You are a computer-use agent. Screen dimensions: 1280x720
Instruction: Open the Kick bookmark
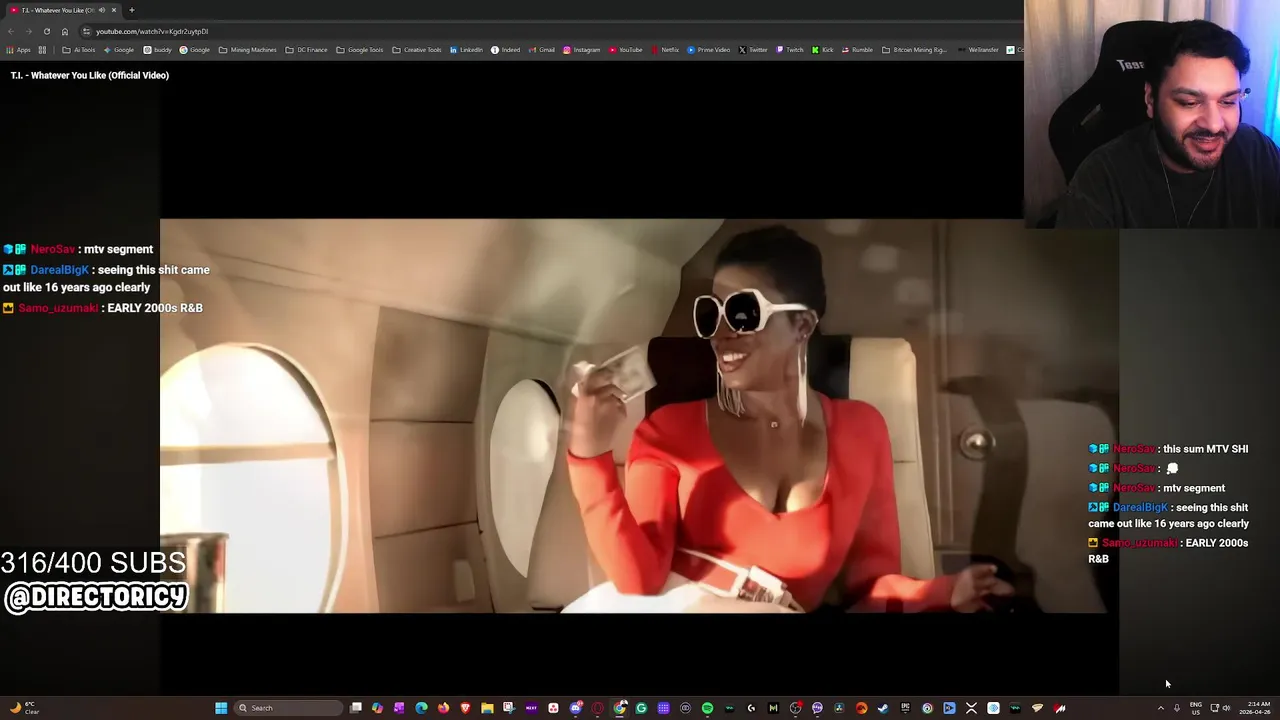click(822, 50)
